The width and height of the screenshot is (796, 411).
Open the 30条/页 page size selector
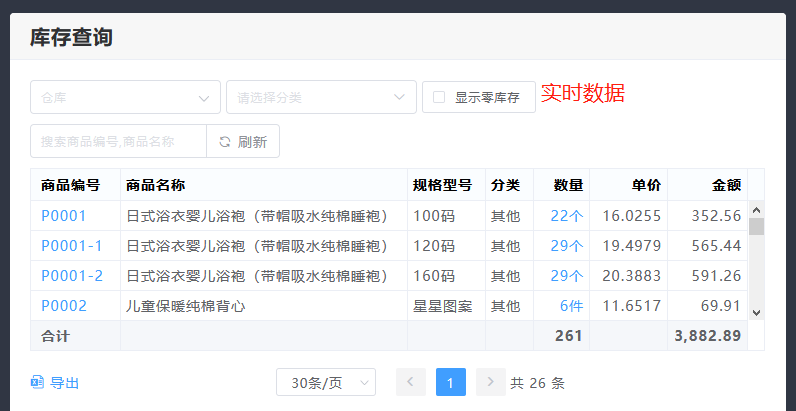(325, 383)
